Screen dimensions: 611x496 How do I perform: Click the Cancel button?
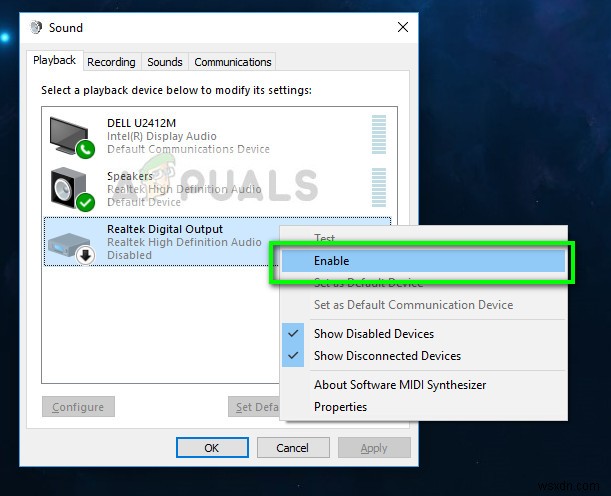pyautogui.click(x=293, y=448)
